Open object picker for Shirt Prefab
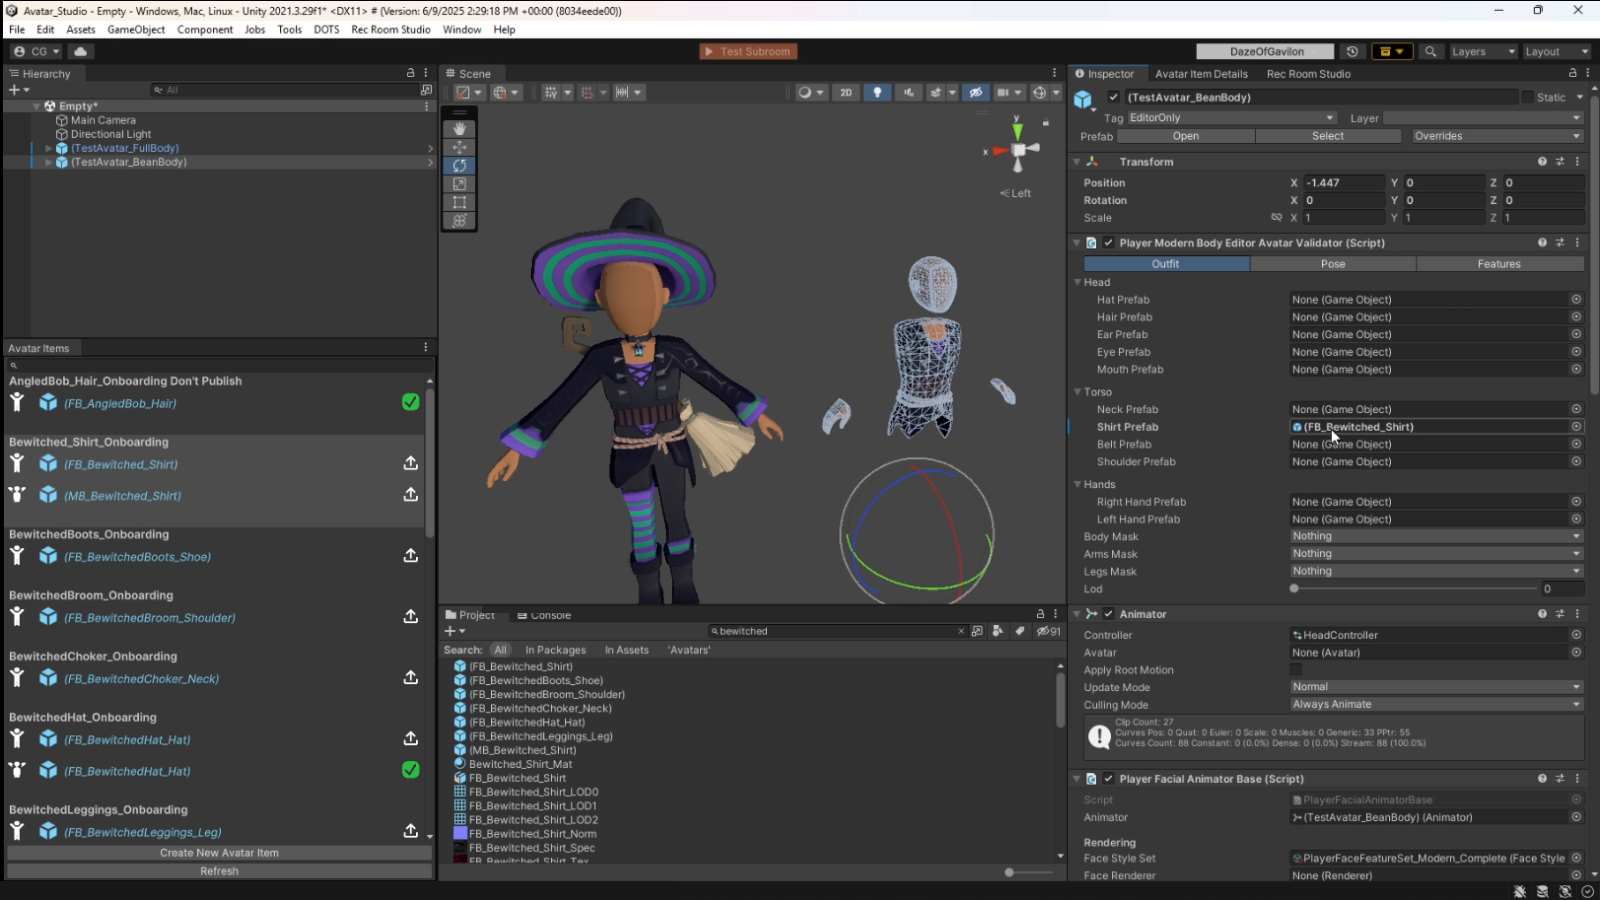Screen dimensions: 1600x900 (x=1576, y=427)
